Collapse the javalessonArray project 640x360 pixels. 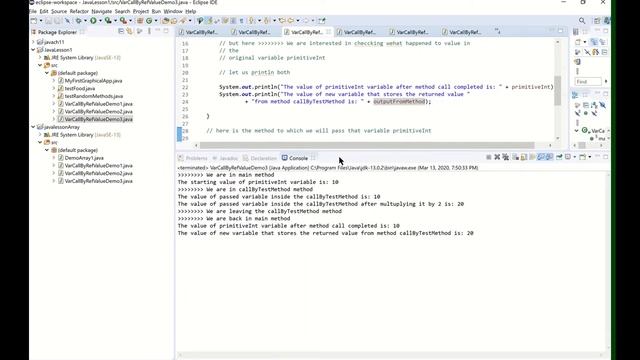33,127
